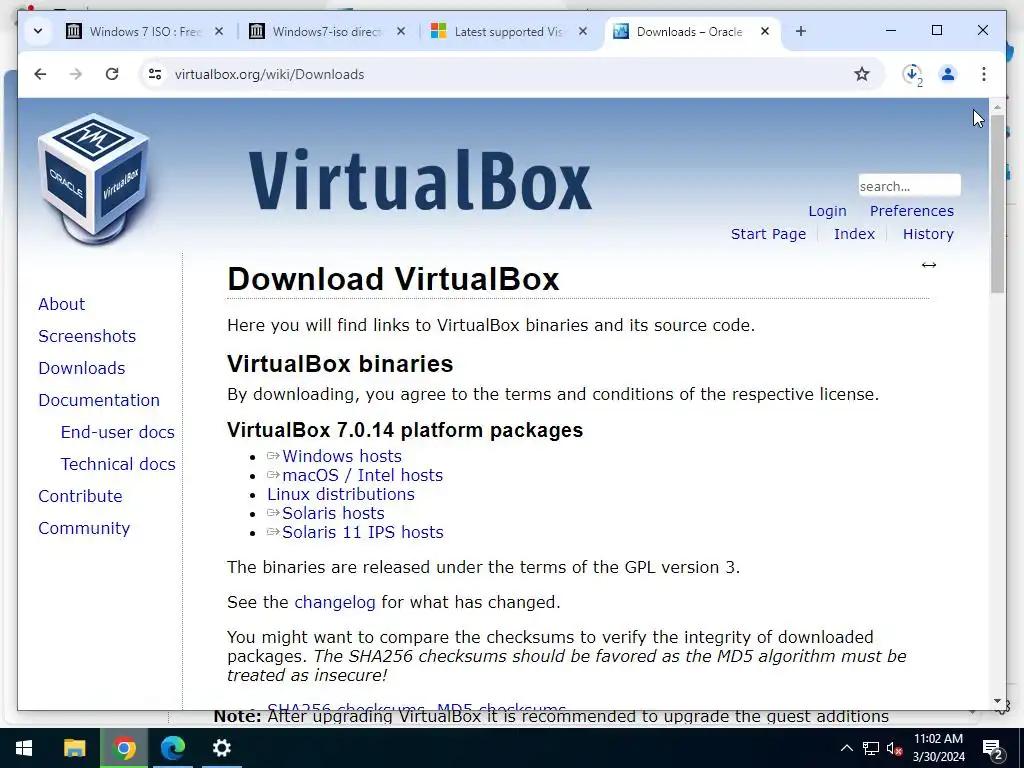The image size is (1024, 768).
Task: Go back to the previous page
Action: 40,74
